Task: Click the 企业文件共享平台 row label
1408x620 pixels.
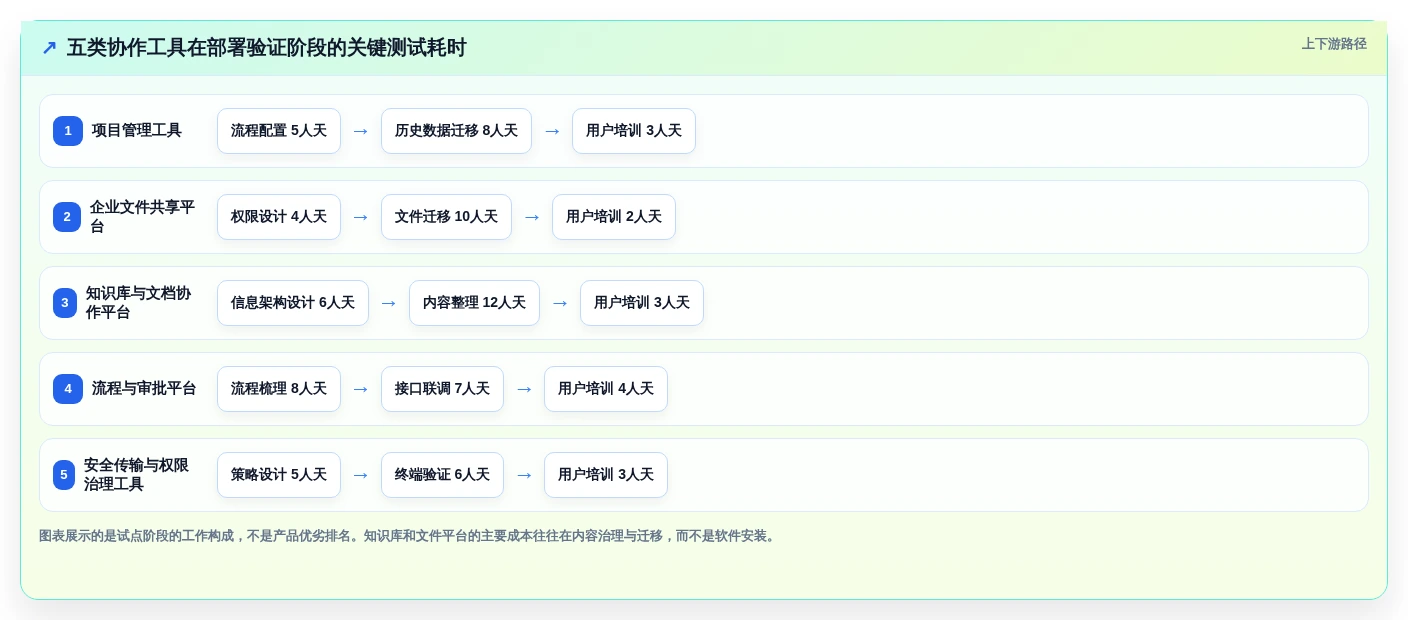Action: 143,217
